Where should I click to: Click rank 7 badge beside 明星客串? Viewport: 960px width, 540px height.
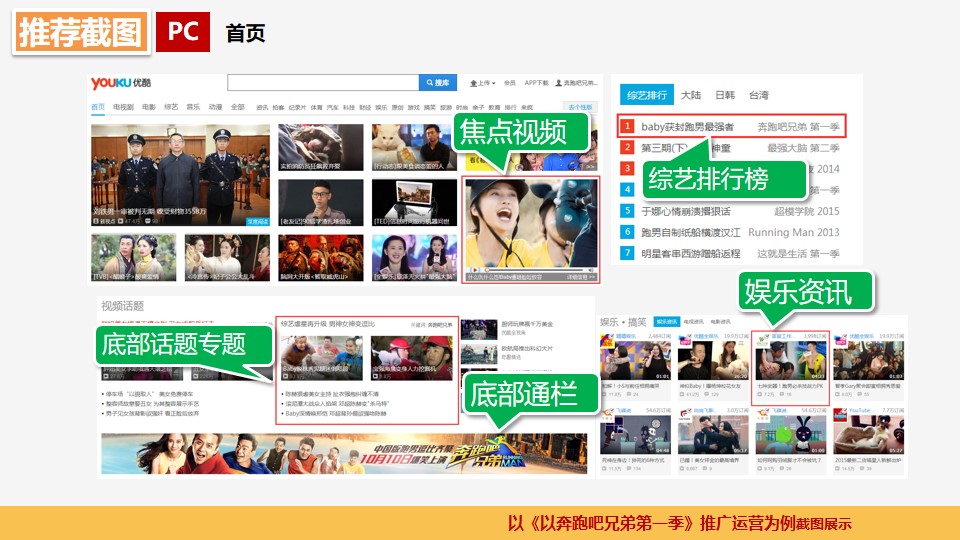tap(627, 253)
